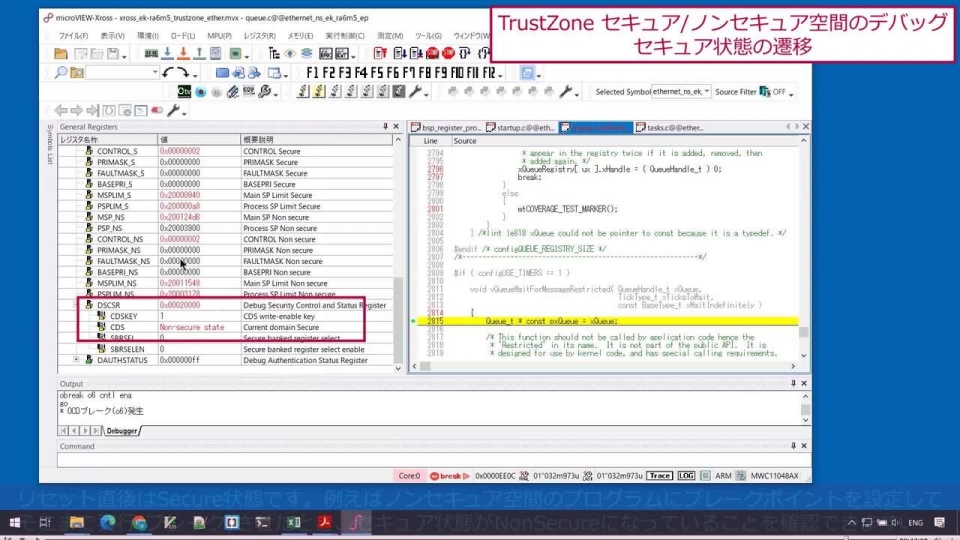The height and width of the screenshot is (540, 960).
Task: Click the レジスタ名称 column header
Action: click(x=107, y=140)
